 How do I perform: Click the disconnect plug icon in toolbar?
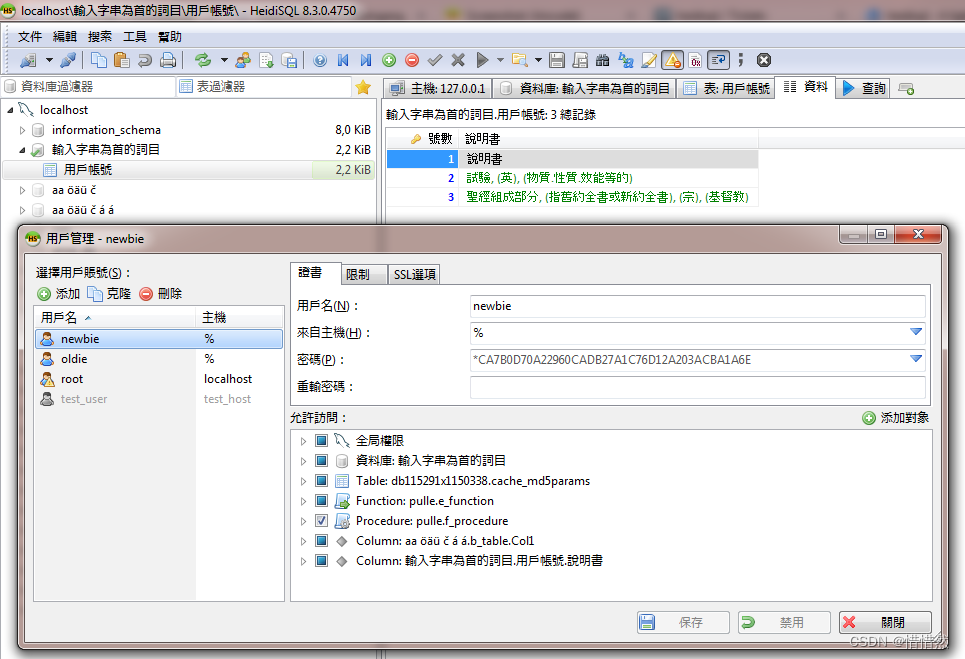tap(68, 60)
